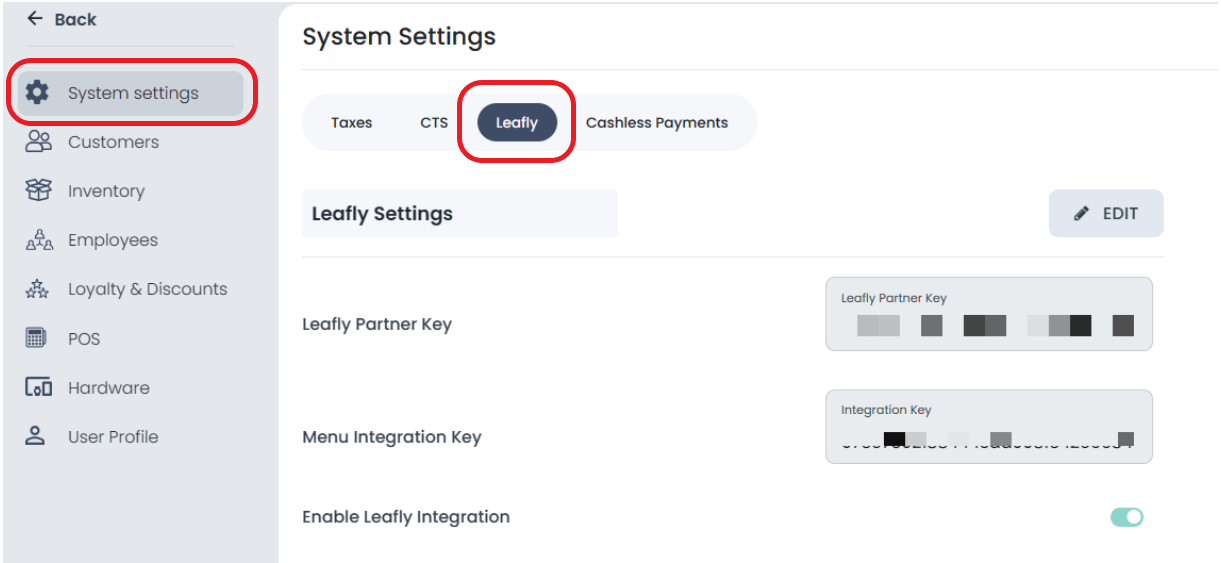Click the Inventory box icon
This screenshot has height=563, width=1221.
37,190
